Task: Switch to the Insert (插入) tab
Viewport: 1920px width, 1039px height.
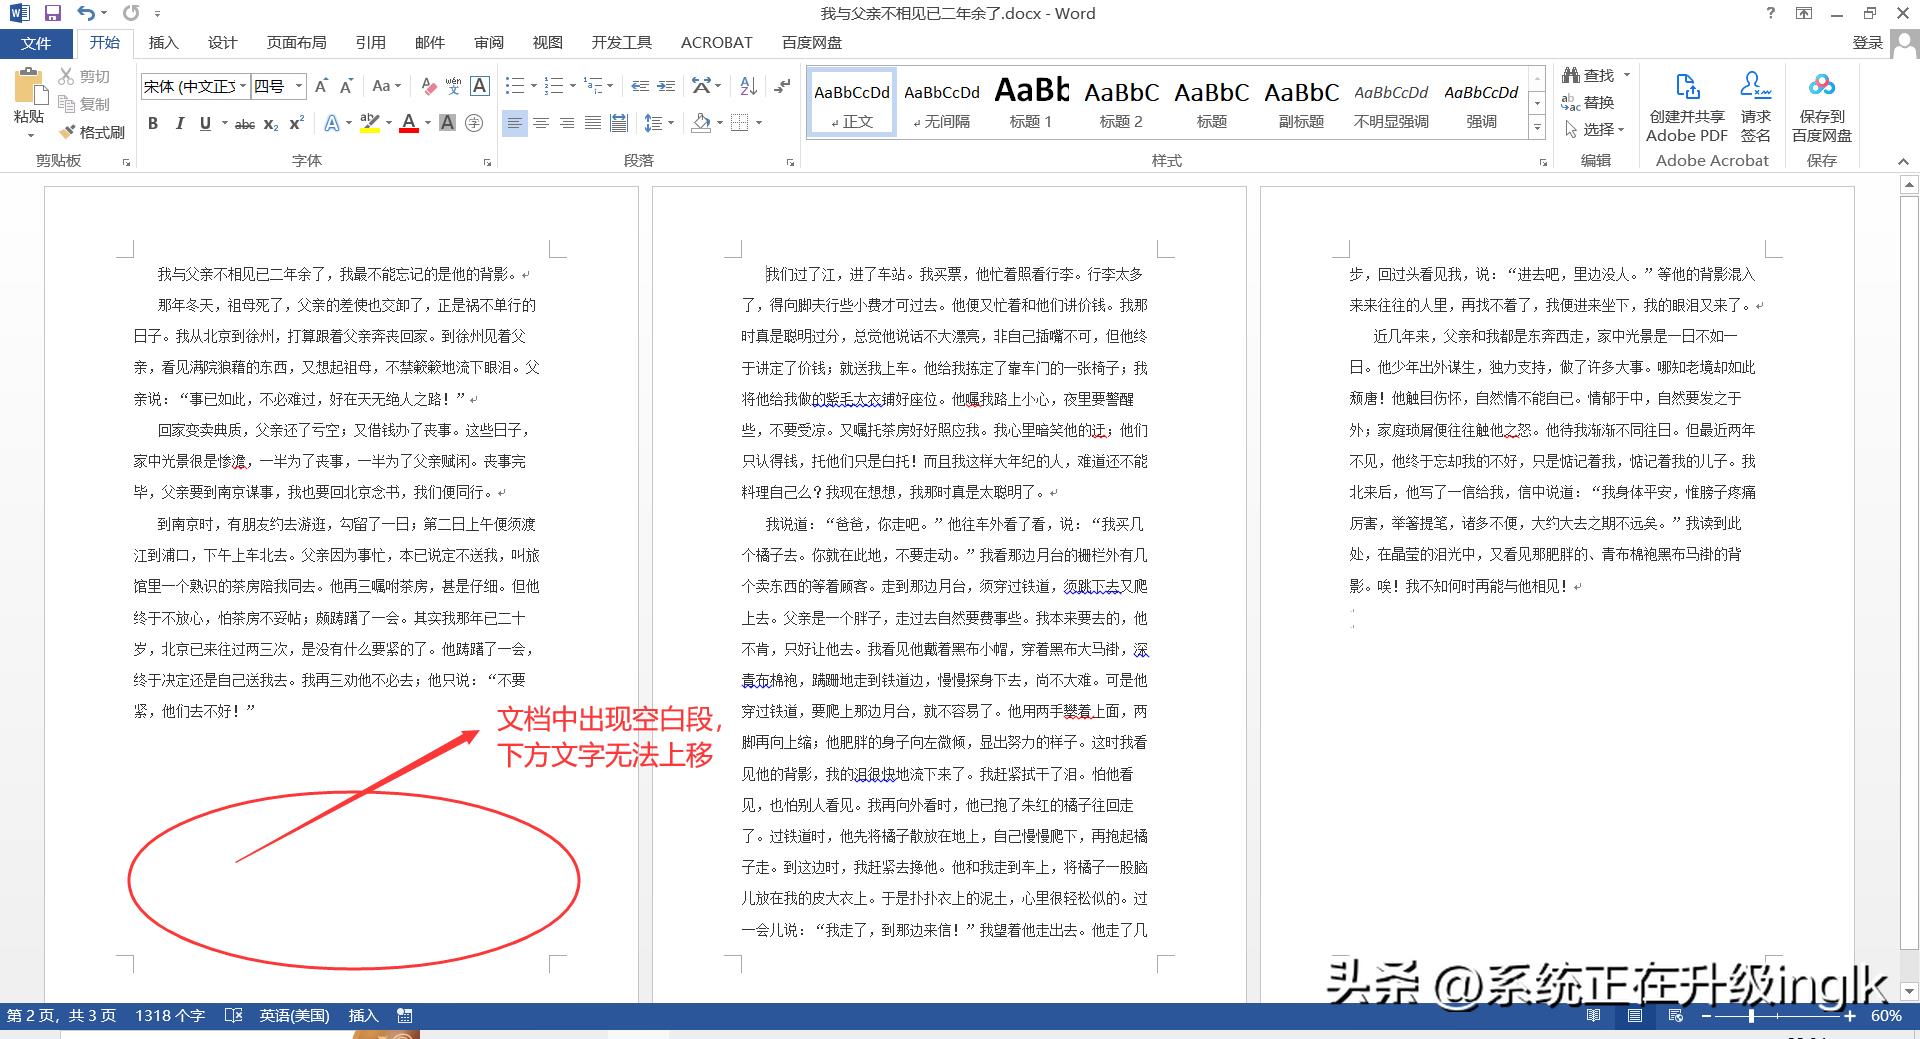Action: (163, 43)
